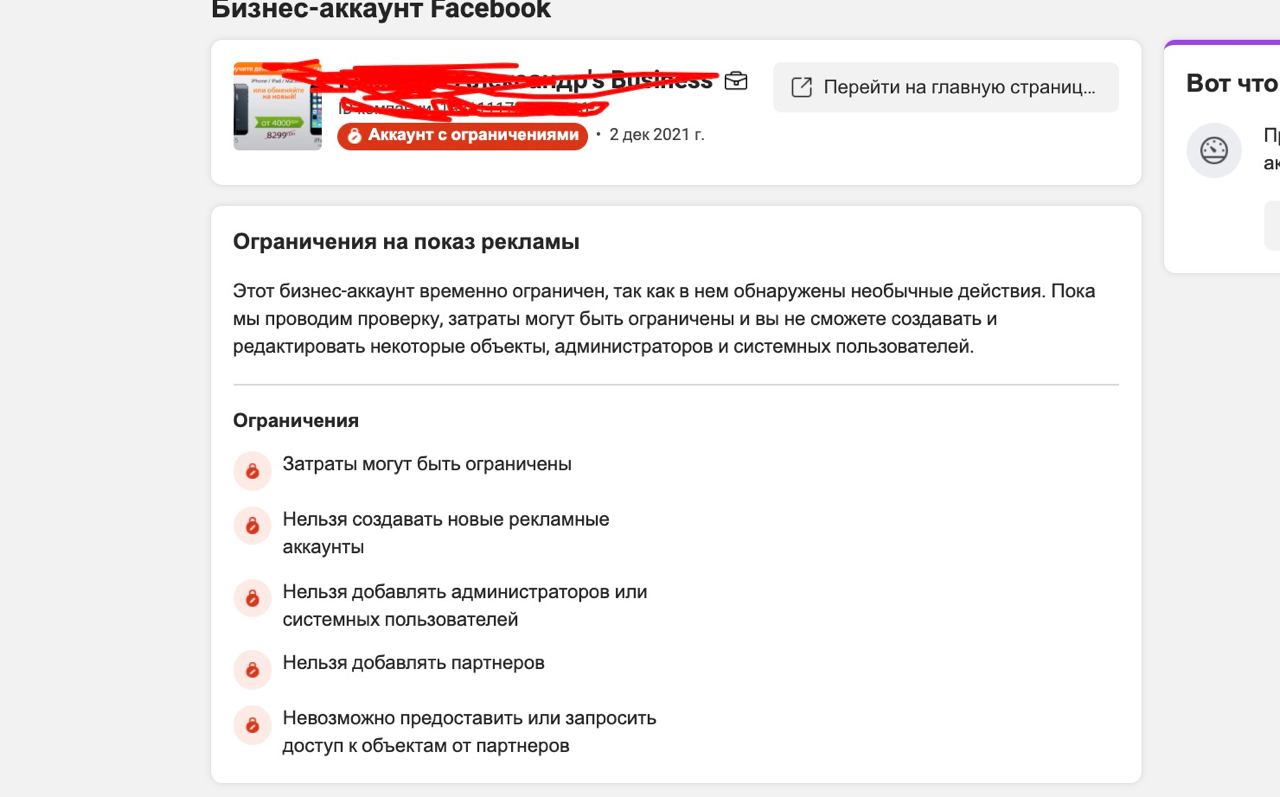Click the external-link icon in 'Перейти' button
The height and width of the screenshot is (797, 1280).
click(802, 87)
